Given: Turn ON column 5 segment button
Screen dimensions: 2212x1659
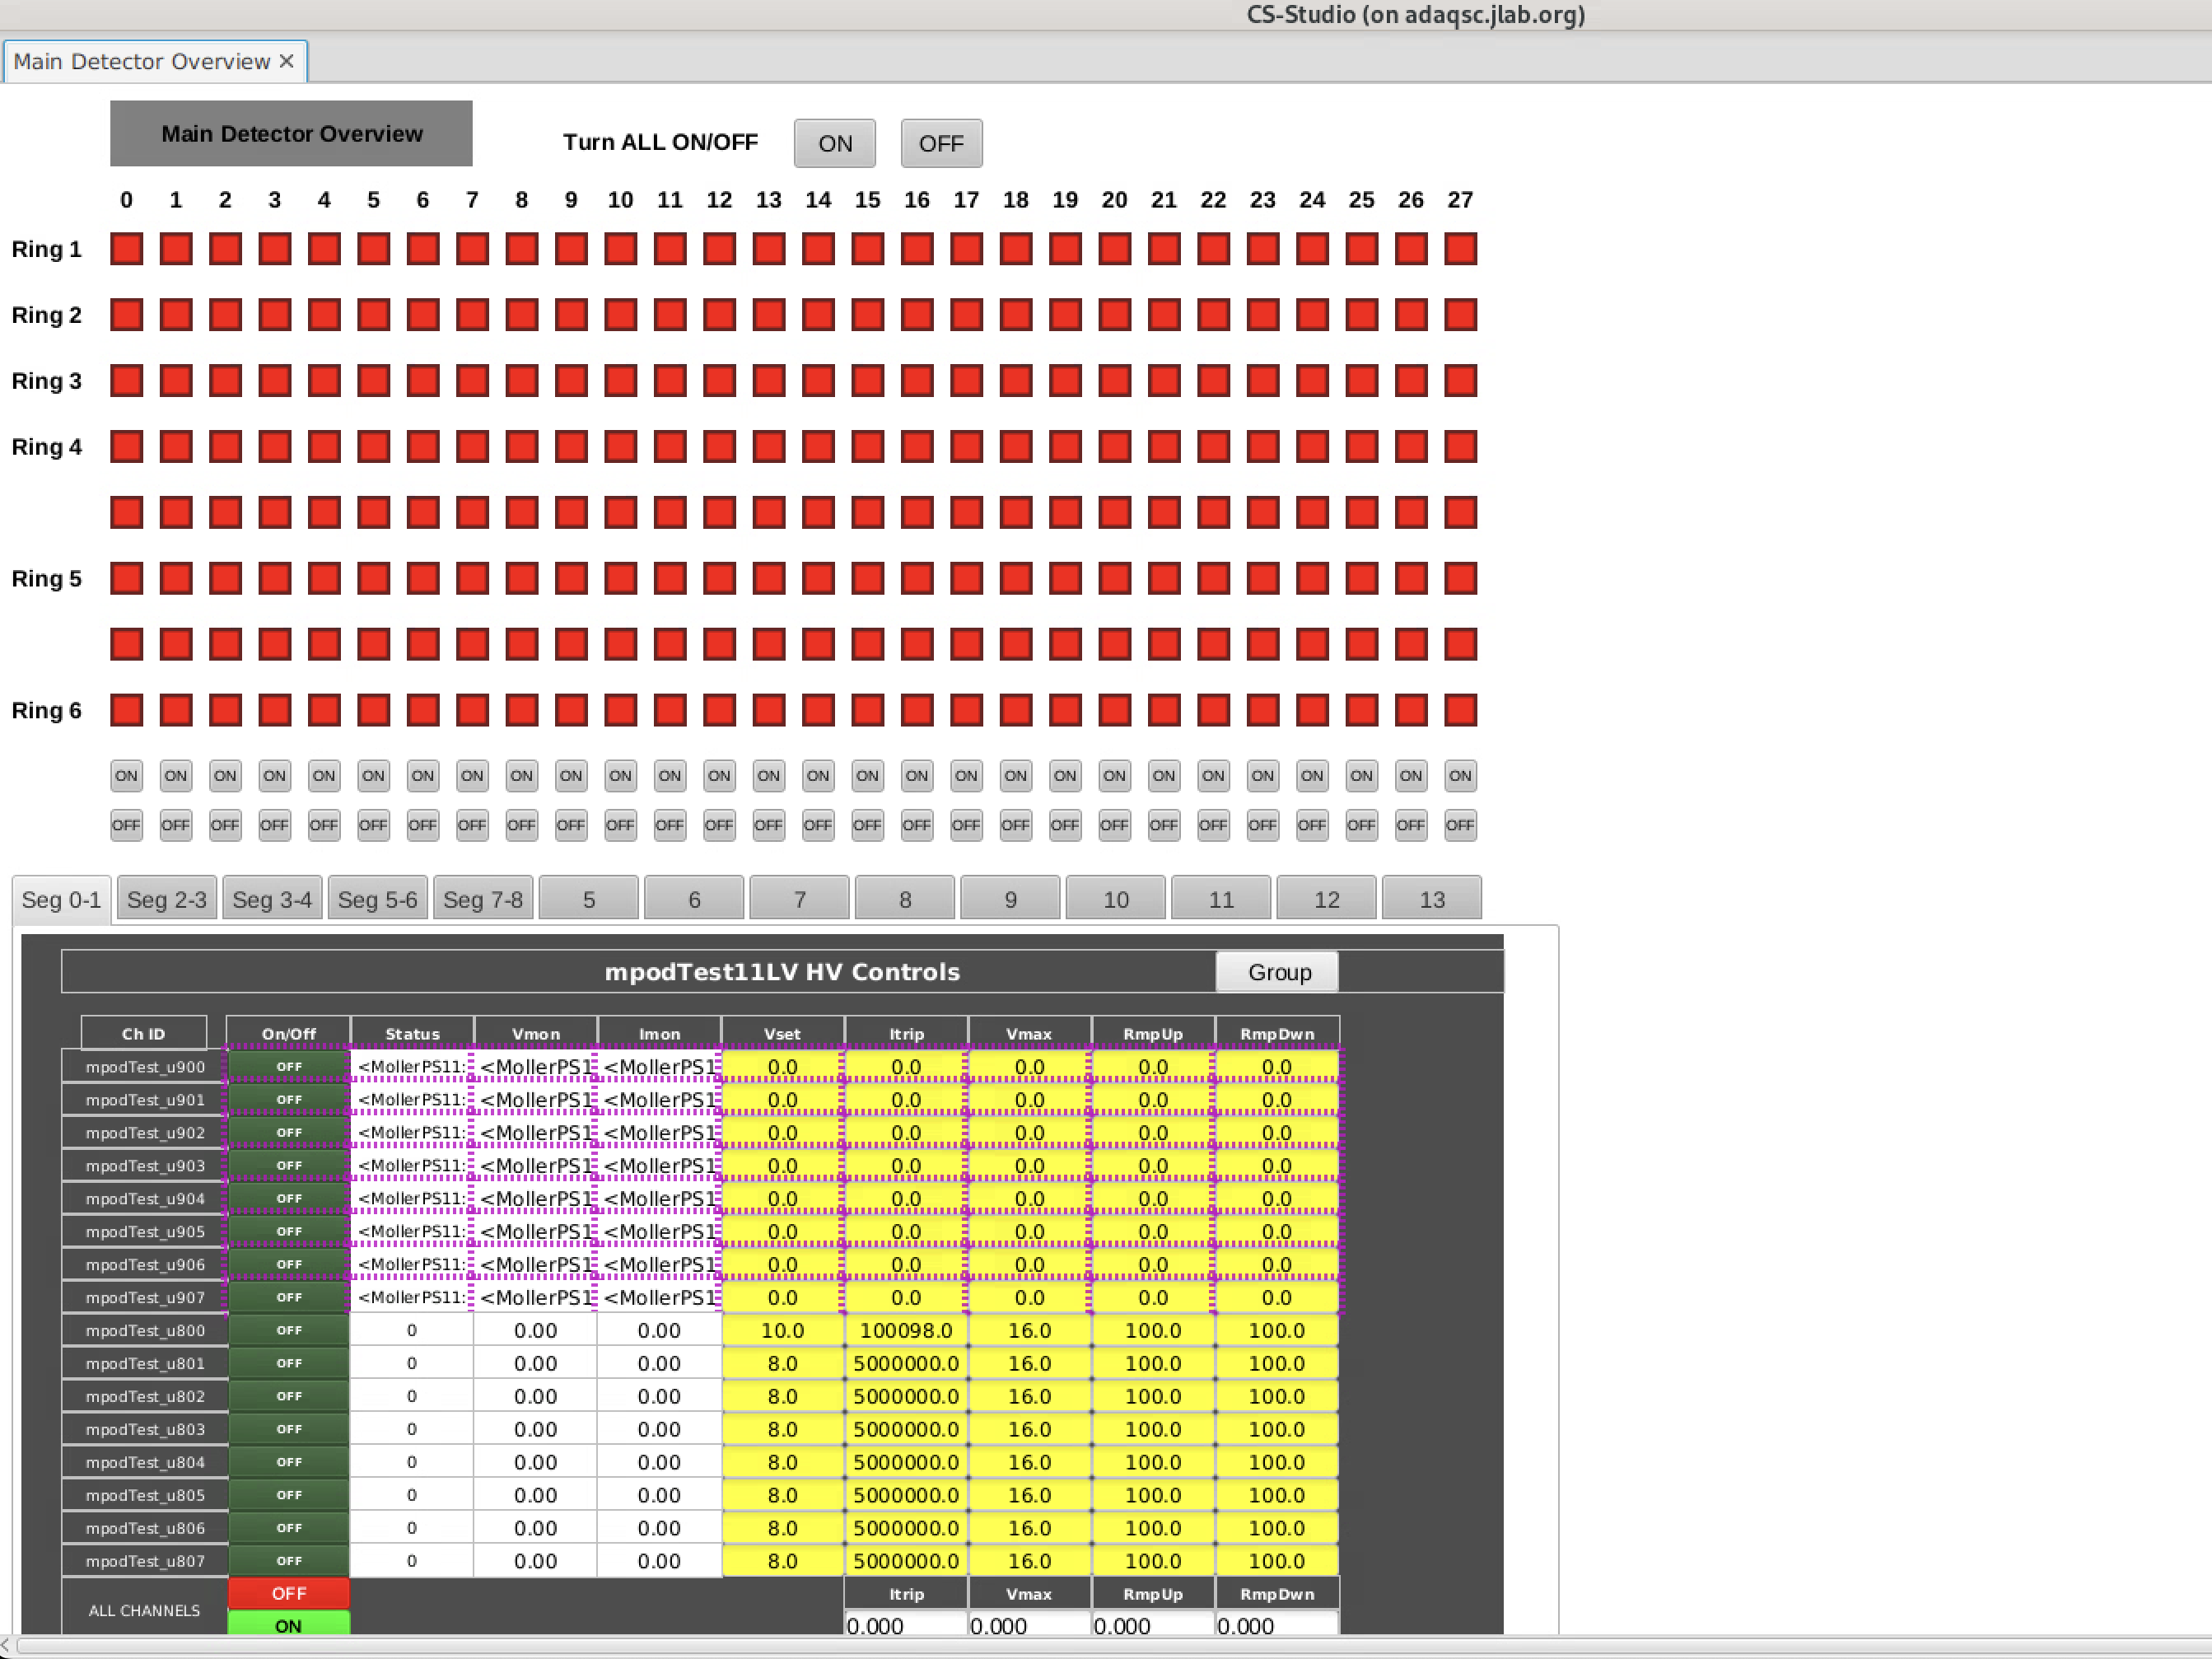Looking at the screenshot, I should click(373, 776).
